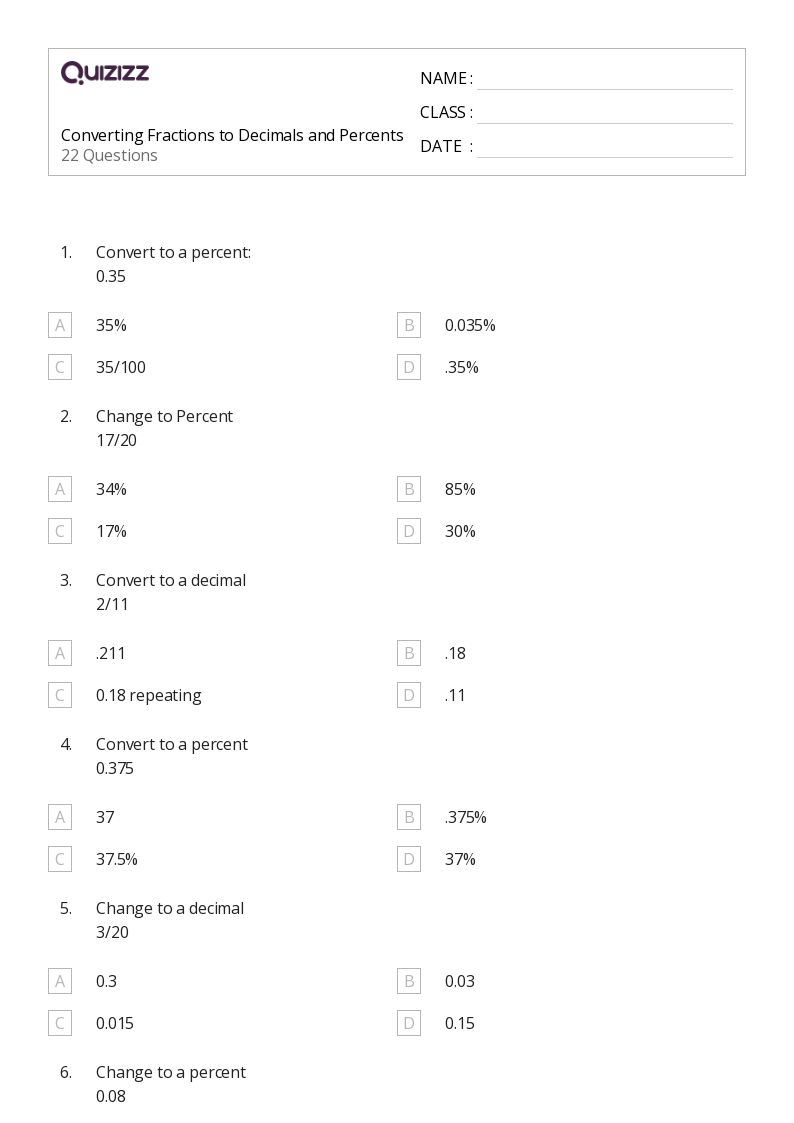Click the CLASS input line
This screenshot has height=1123, width=794.
point(604,113)
